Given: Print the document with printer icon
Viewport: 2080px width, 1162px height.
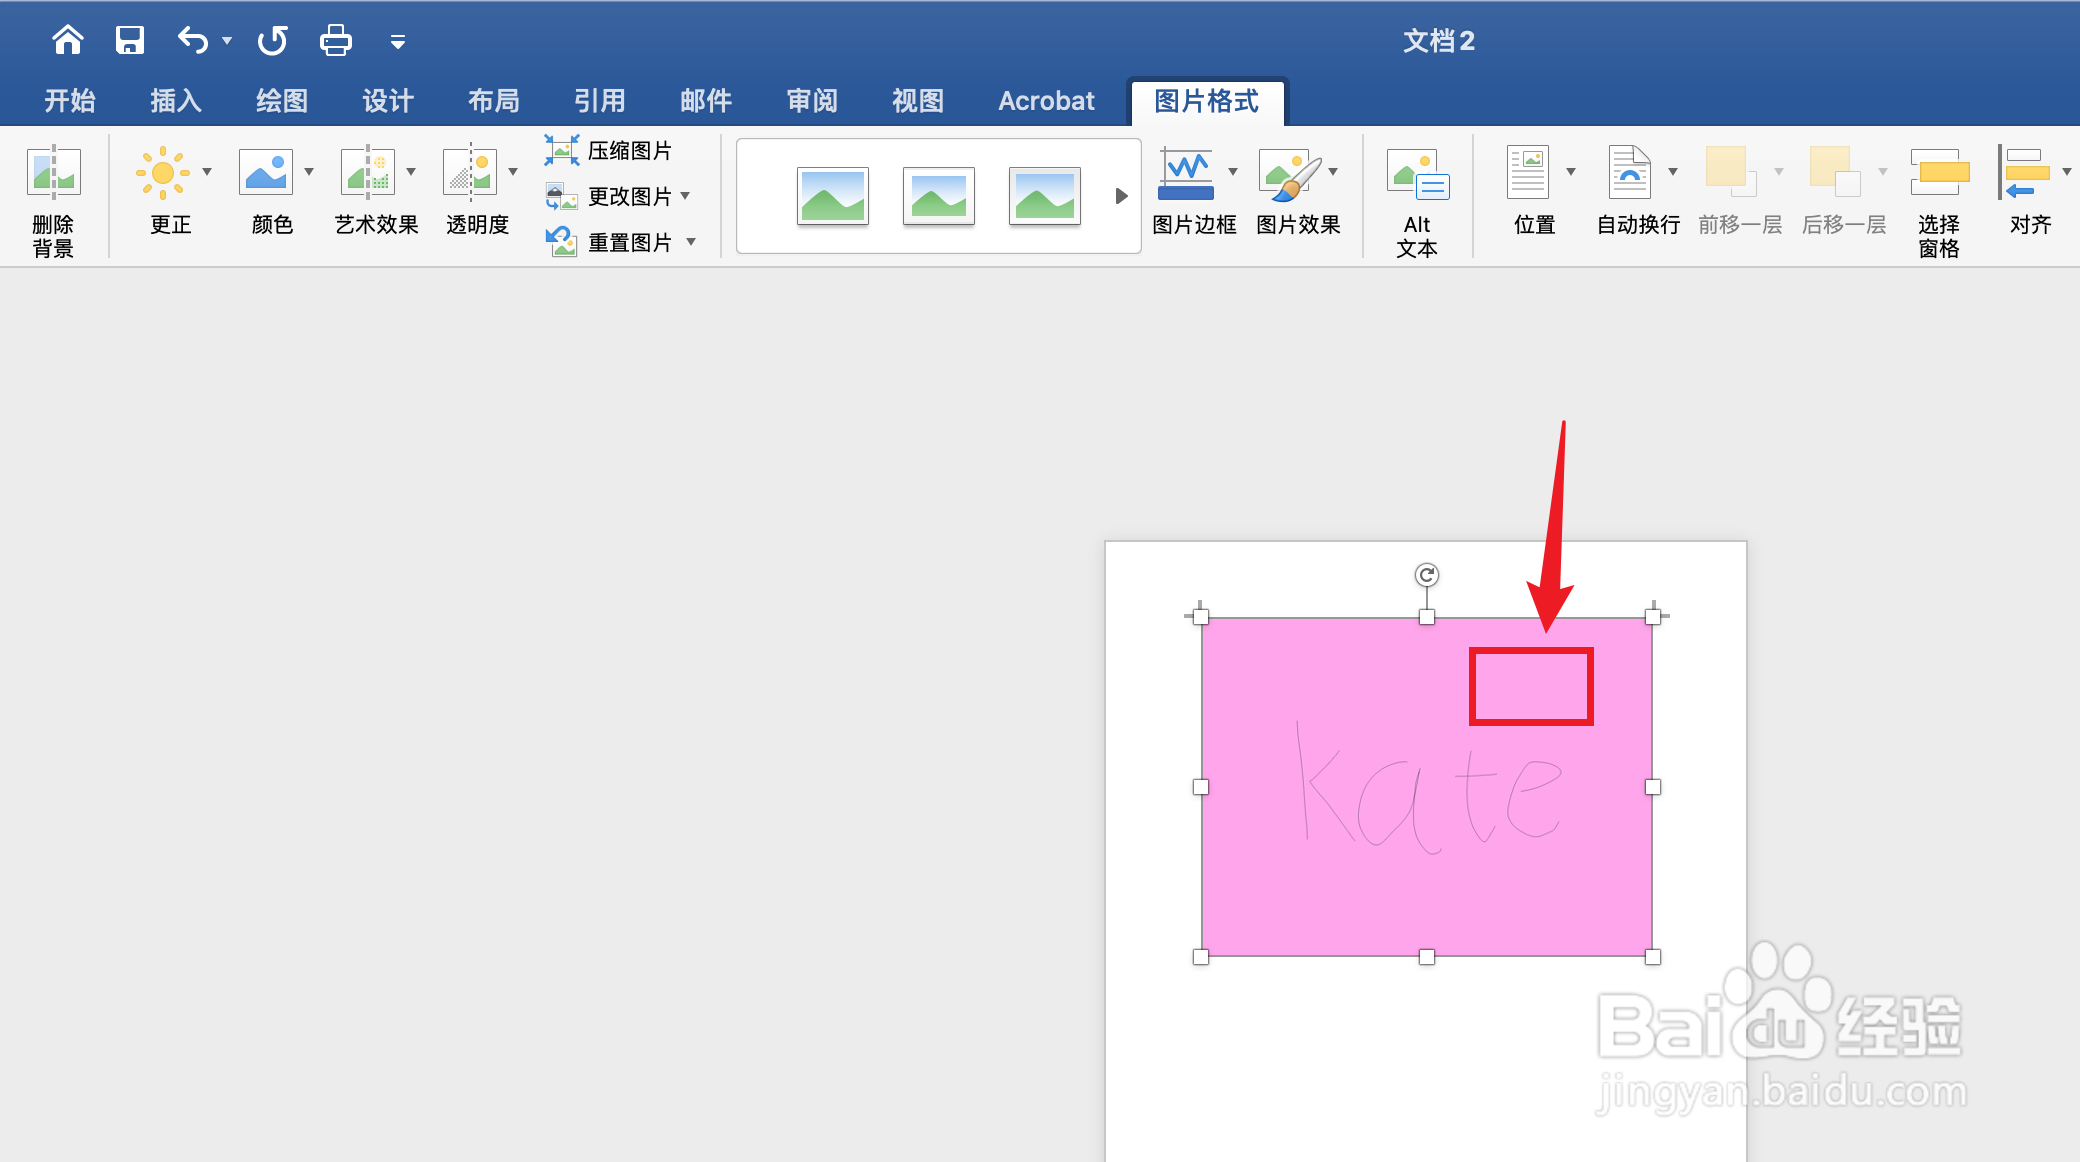Looking at the screenshot, I should [x=336, y=40].
